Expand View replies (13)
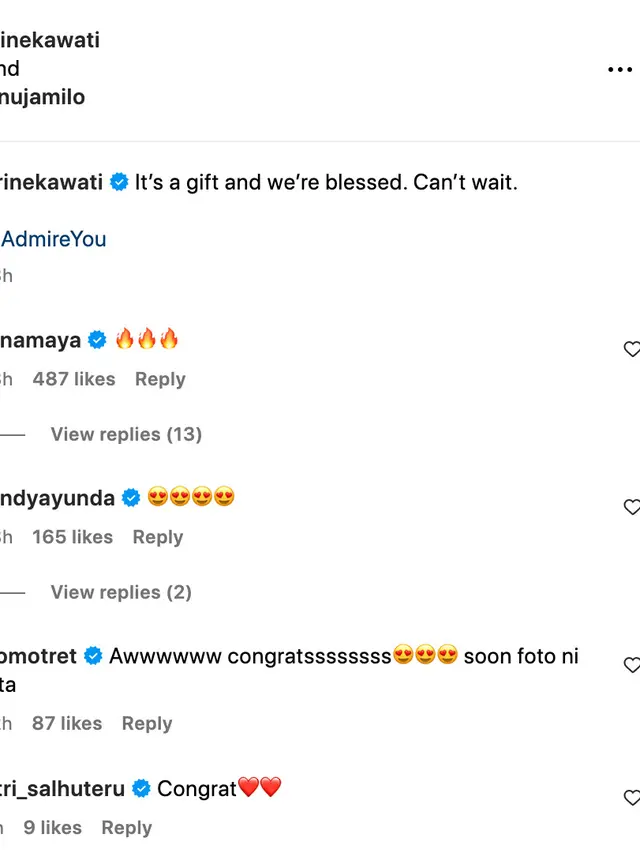 126,434
